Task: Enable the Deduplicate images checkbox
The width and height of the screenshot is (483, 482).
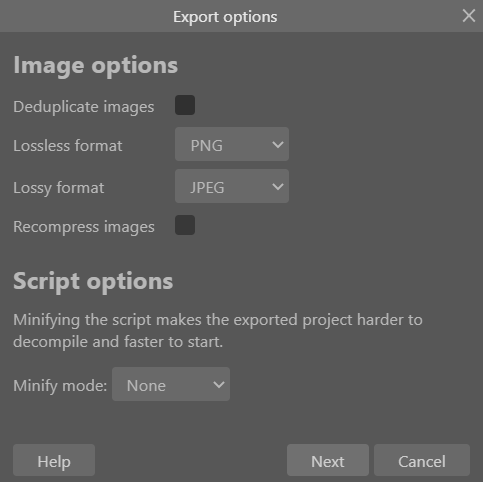Action: pyautogui.click(x=185, y=105)
